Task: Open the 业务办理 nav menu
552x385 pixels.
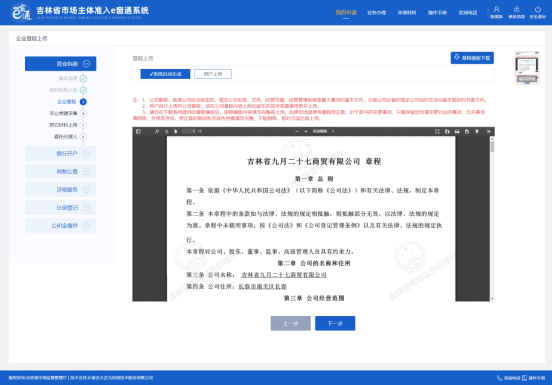Action: pyautogui.click(x=376, y=13)
